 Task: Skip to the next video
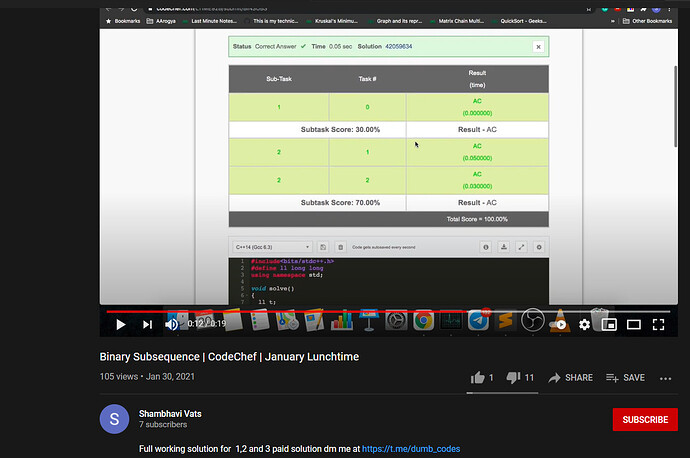147,325
